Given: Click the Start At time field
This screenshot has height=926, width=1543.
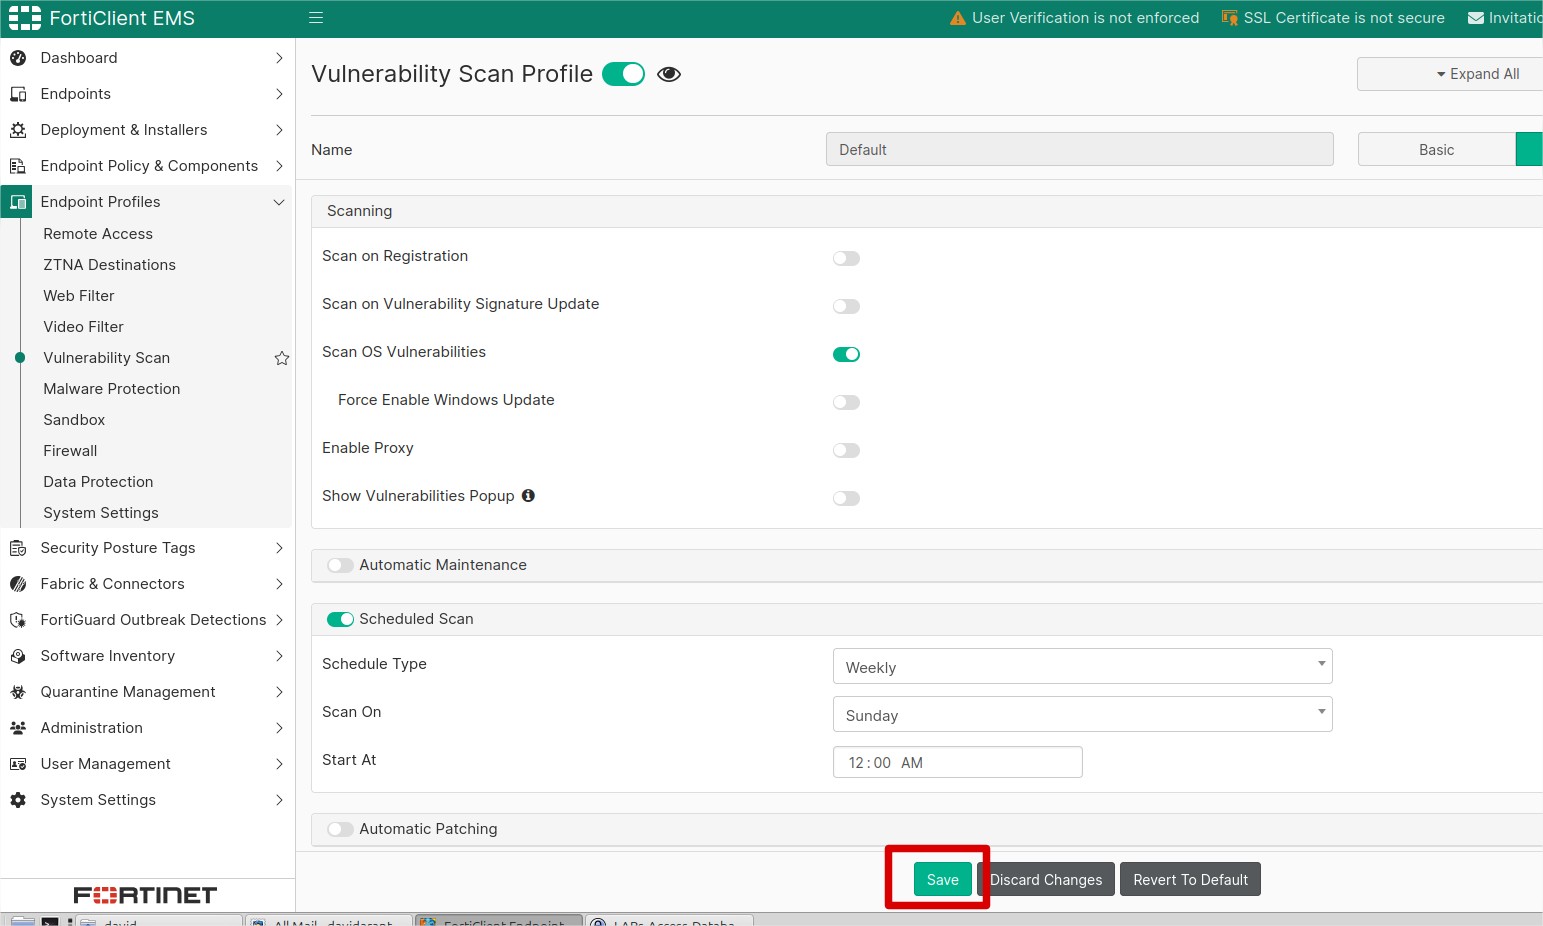Looking at the screenshot, I should coord(957,762).
